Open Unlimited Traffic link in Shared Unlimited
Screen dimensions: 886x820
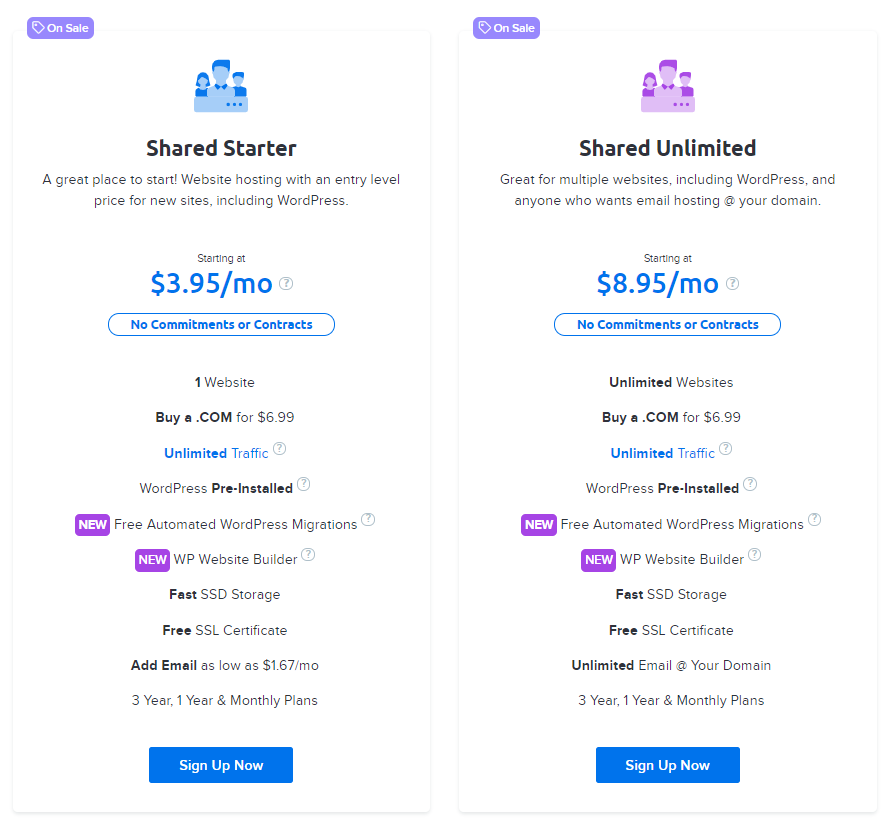[x=662, y=453]
